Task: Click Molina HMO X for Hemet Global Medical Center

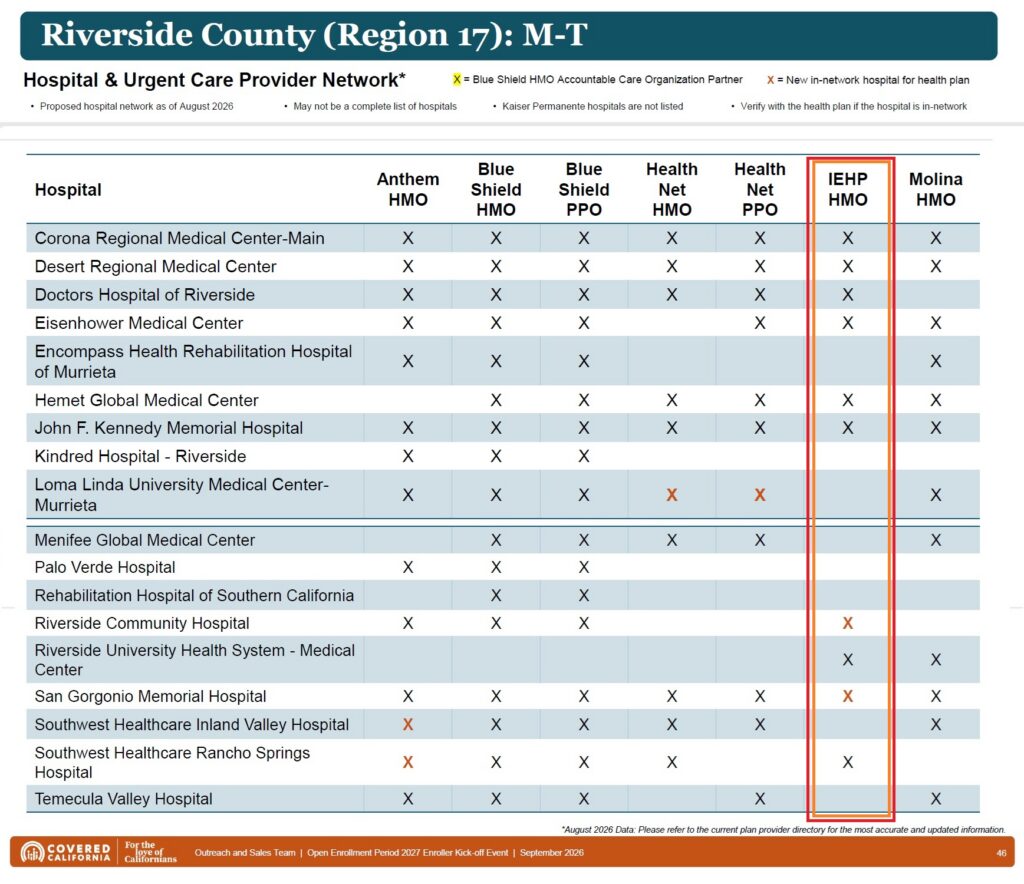Action: click(x=936, y=400)
